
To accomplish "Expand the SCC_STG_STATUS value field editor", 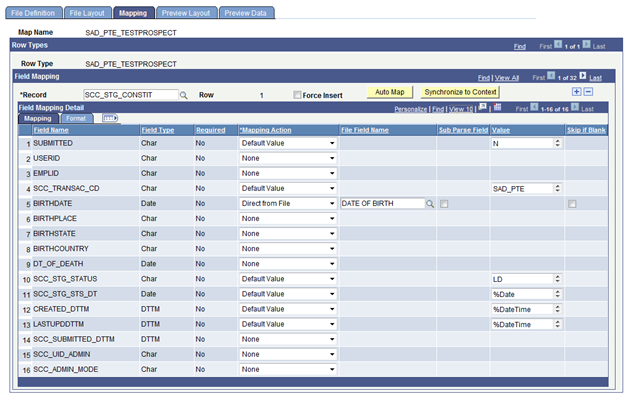I will coord(558,279).
